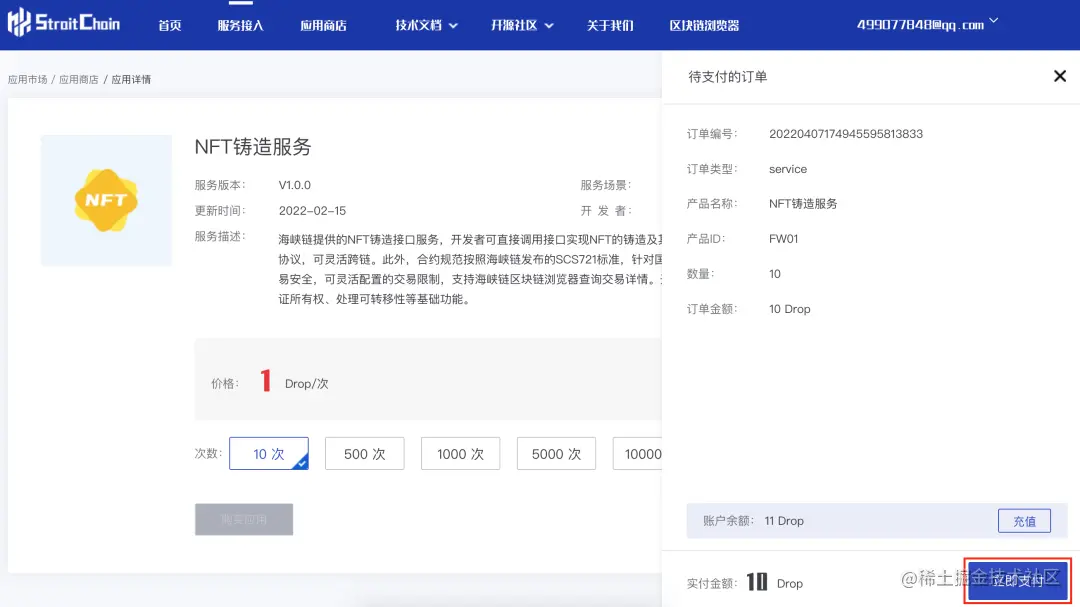Select 首页 in the navigation bar
The image size is (1080, 607).
[169, 25]
